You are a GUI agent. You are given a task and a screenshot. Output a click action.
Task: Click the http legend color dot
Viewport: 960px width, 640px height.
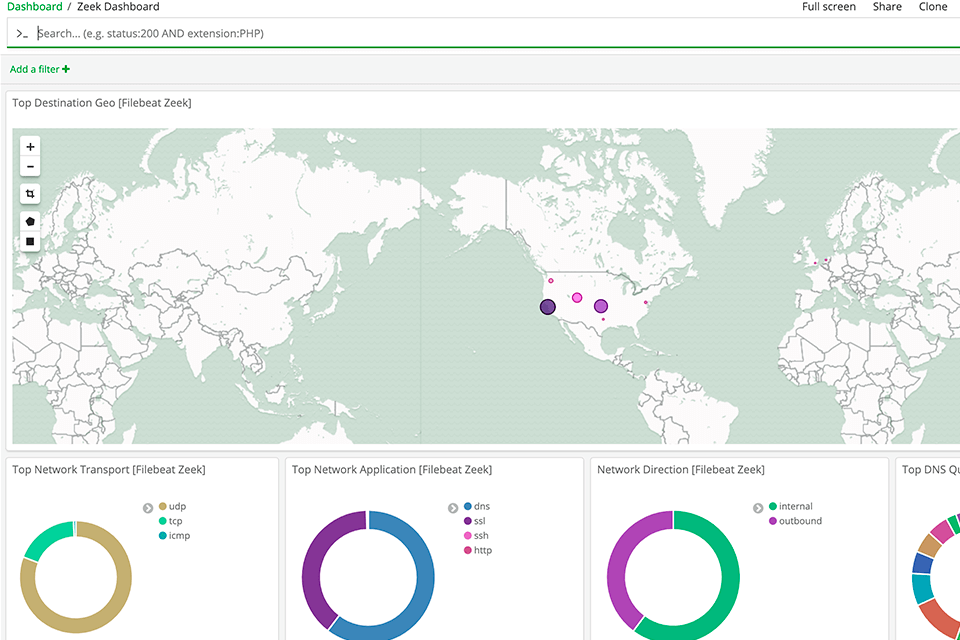point(468,550)
